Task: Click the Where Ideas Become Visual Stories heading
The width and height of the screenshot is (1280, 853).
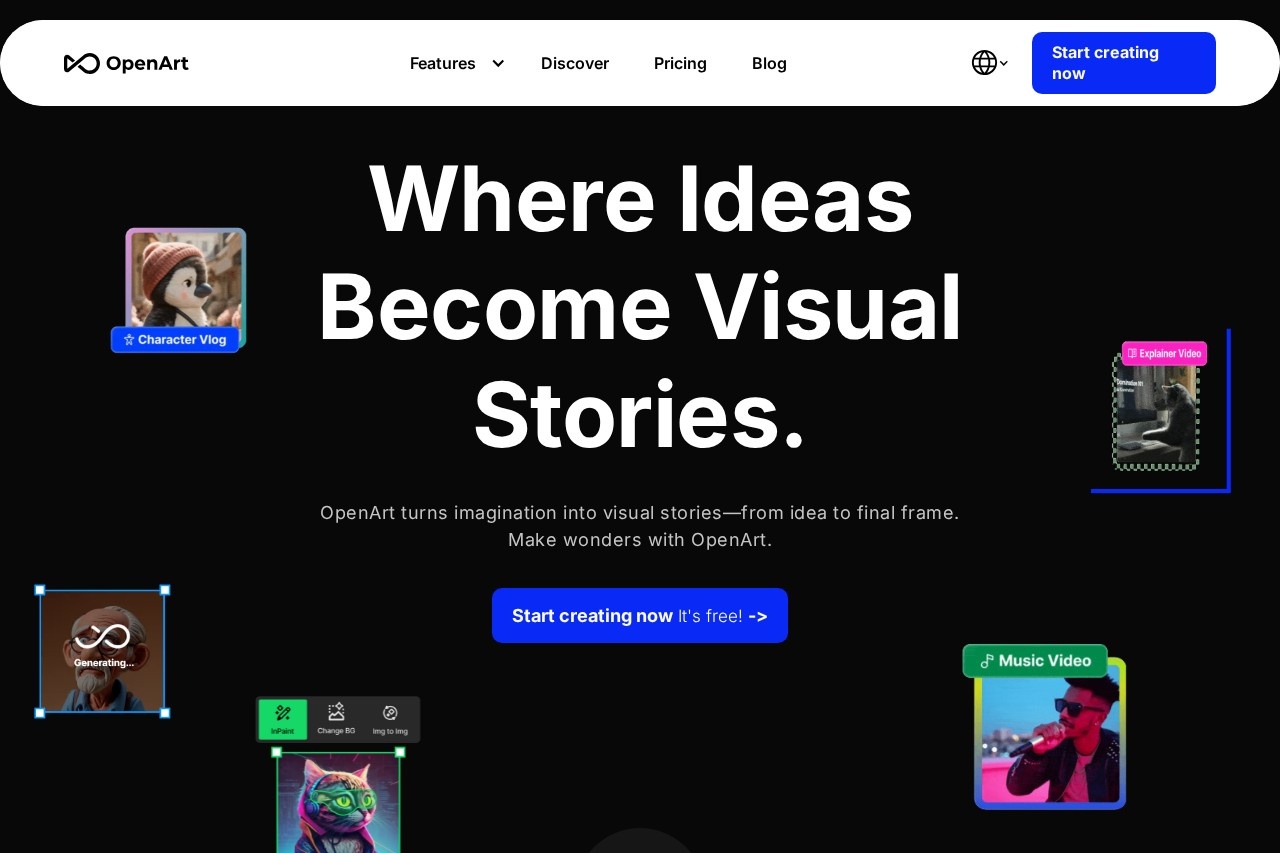Action: tap(640, 306)
